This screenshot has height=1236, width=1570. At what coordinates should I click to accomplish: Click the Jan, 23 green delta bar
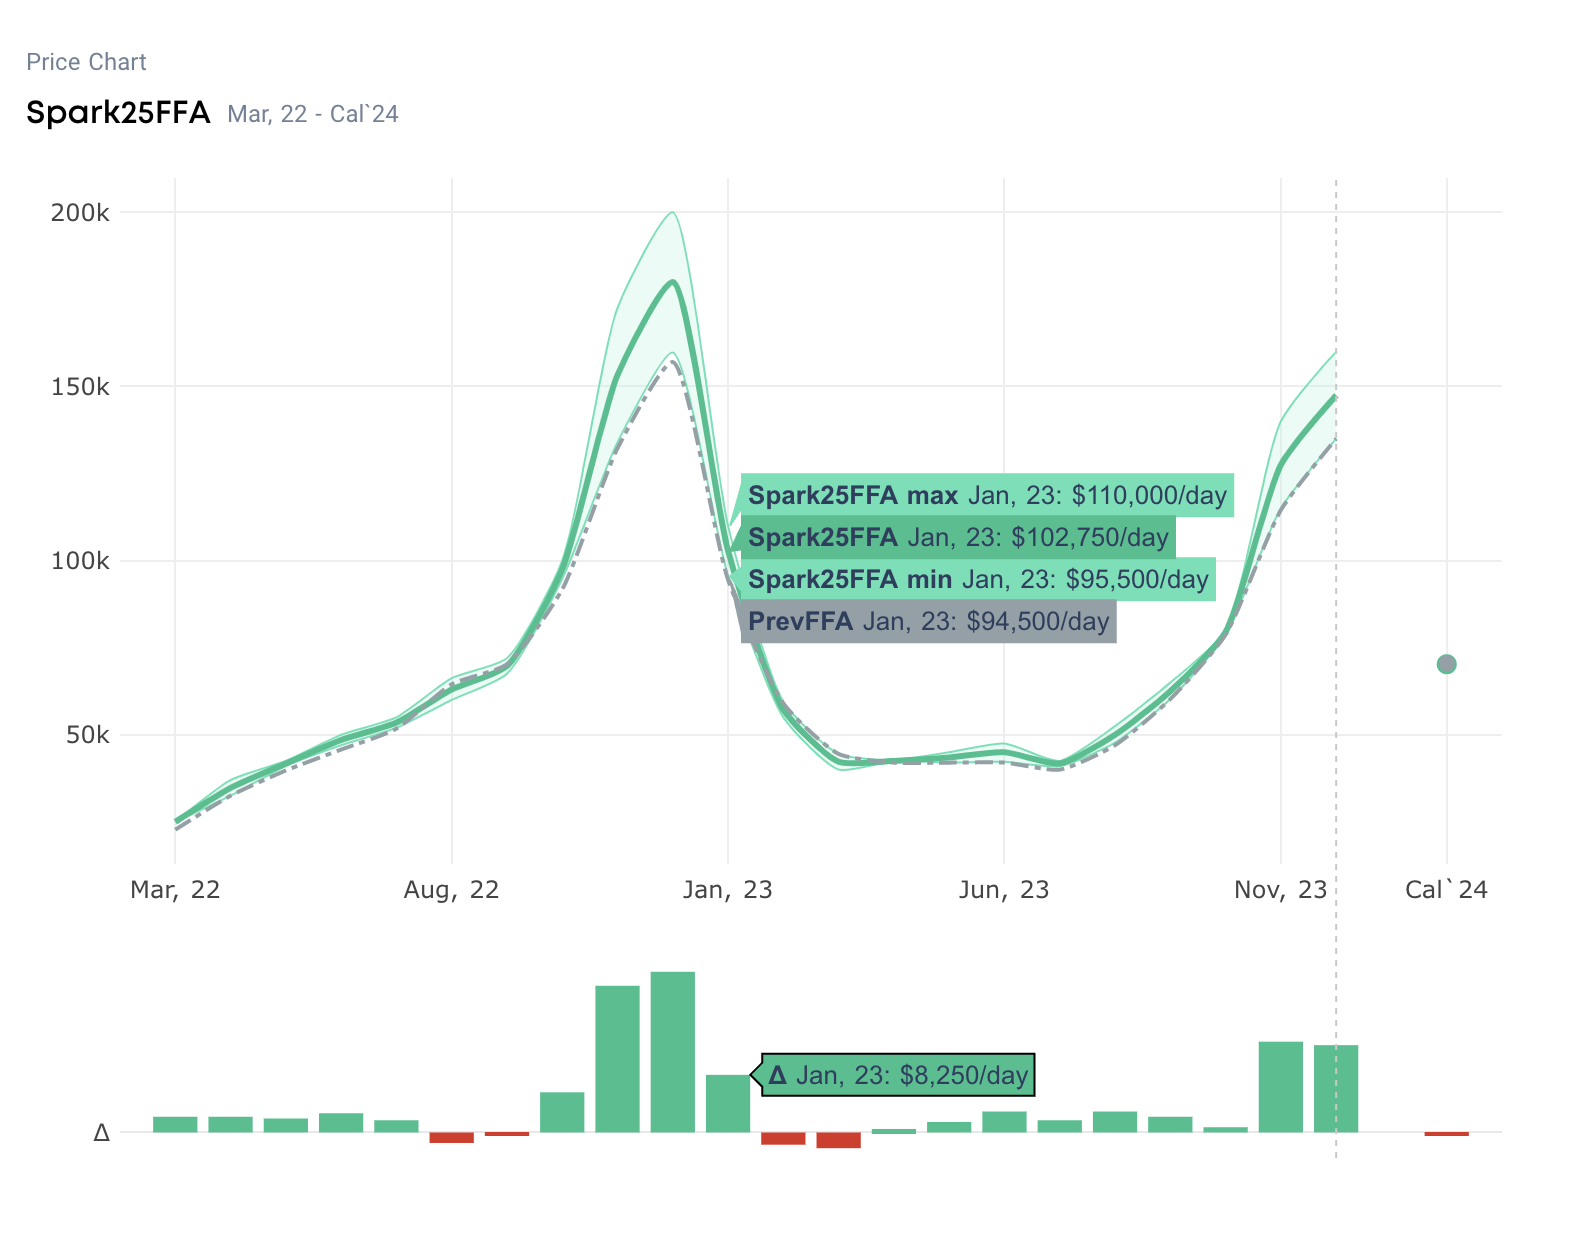[727, 1104]
